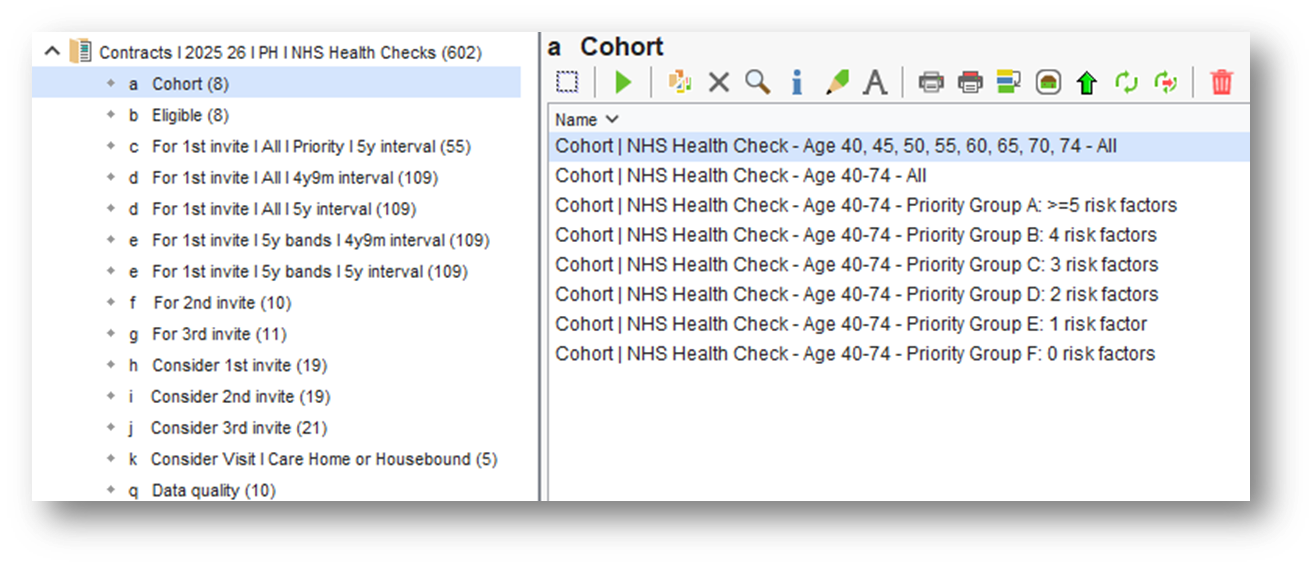Select 'q Data quality (10)' folder
1315x566 pixels.
[202, 490]
